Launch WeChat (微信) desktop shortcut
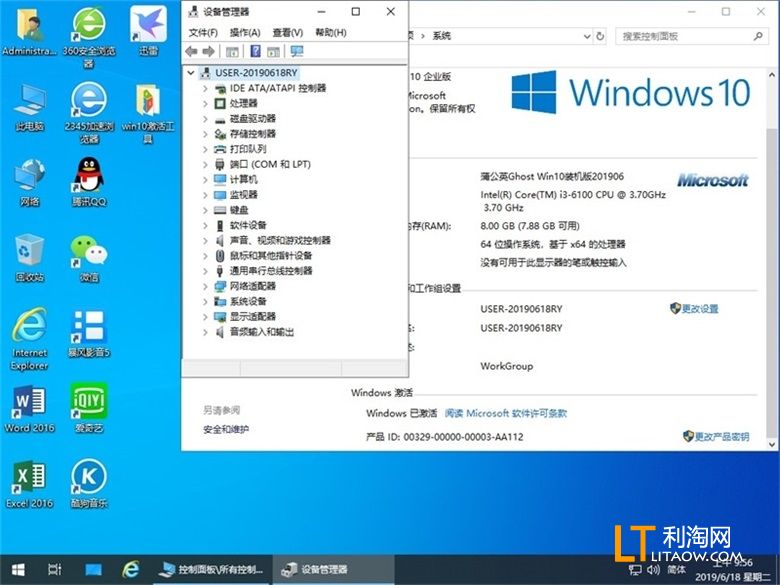Viewport: 780px width, 585px height. pos(89,258)
